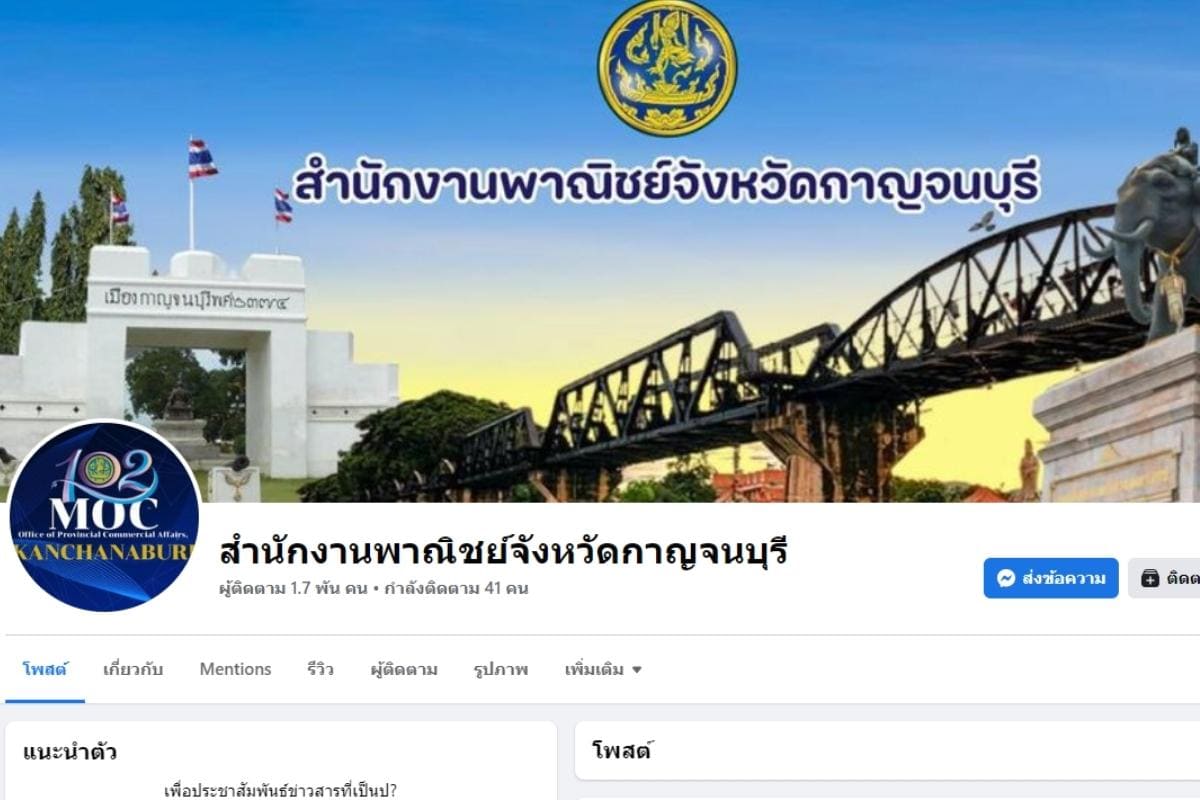Switch to the เกี่ยวกับ tab
This screenshot has height=800, width=1200.
coord(133,669)
